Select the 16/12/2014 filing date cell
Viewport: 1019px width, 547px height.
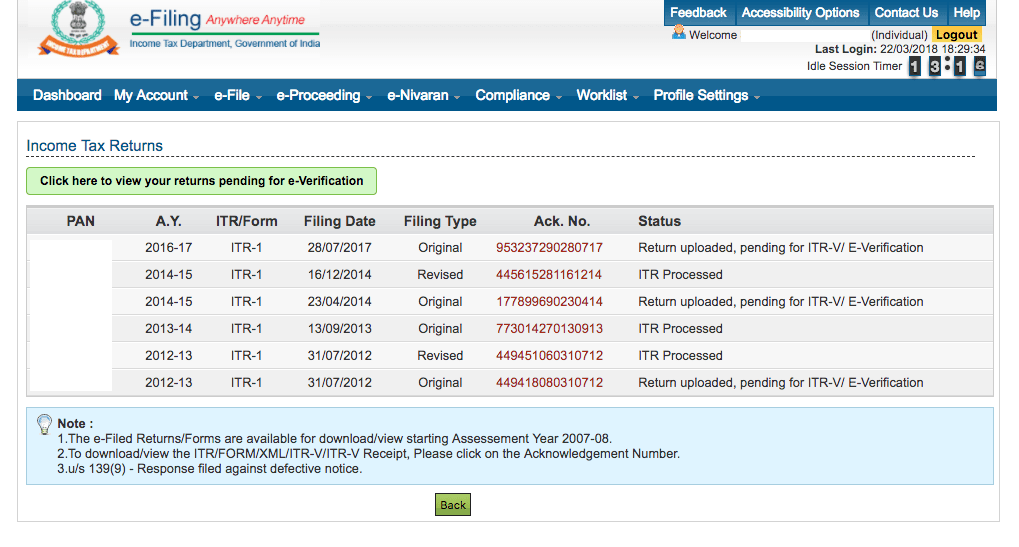339,275
